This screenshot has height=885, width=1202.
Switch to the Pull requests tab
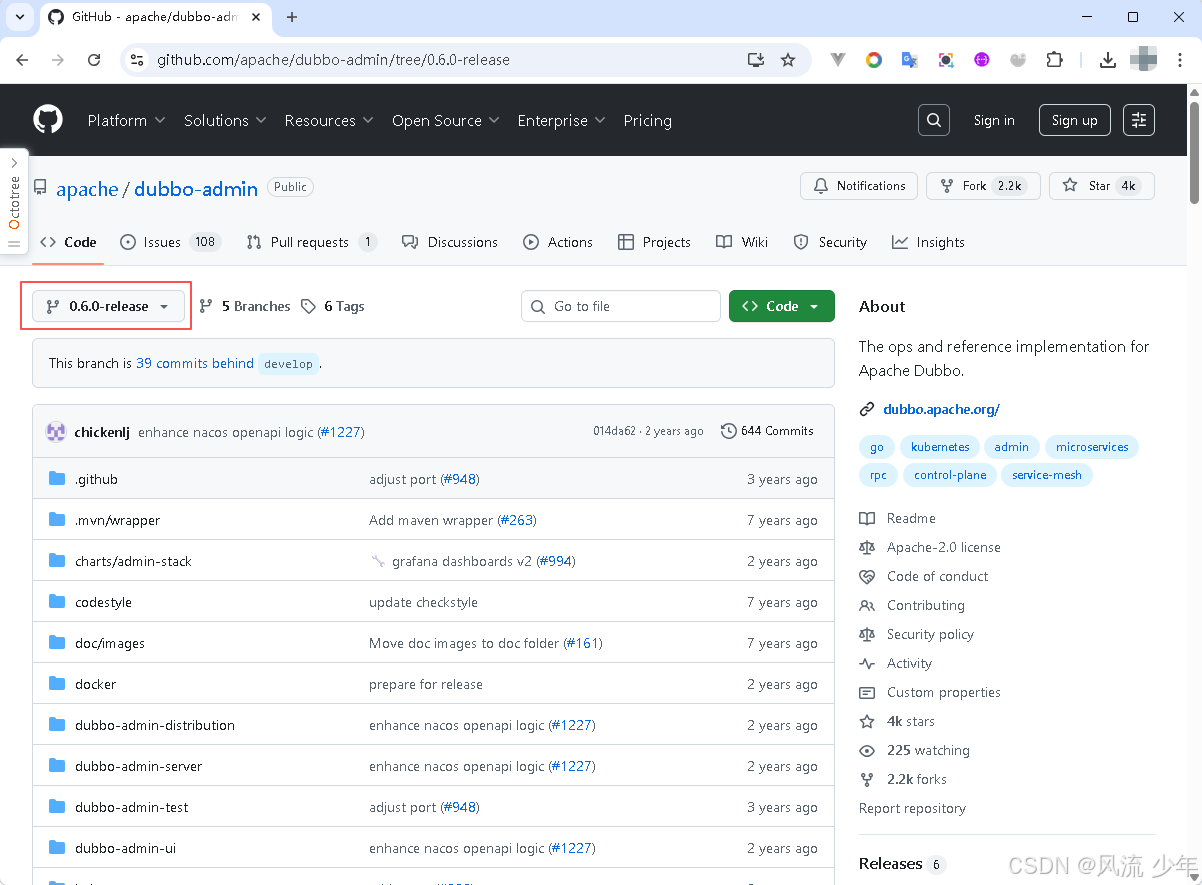[x=311, y=242]
